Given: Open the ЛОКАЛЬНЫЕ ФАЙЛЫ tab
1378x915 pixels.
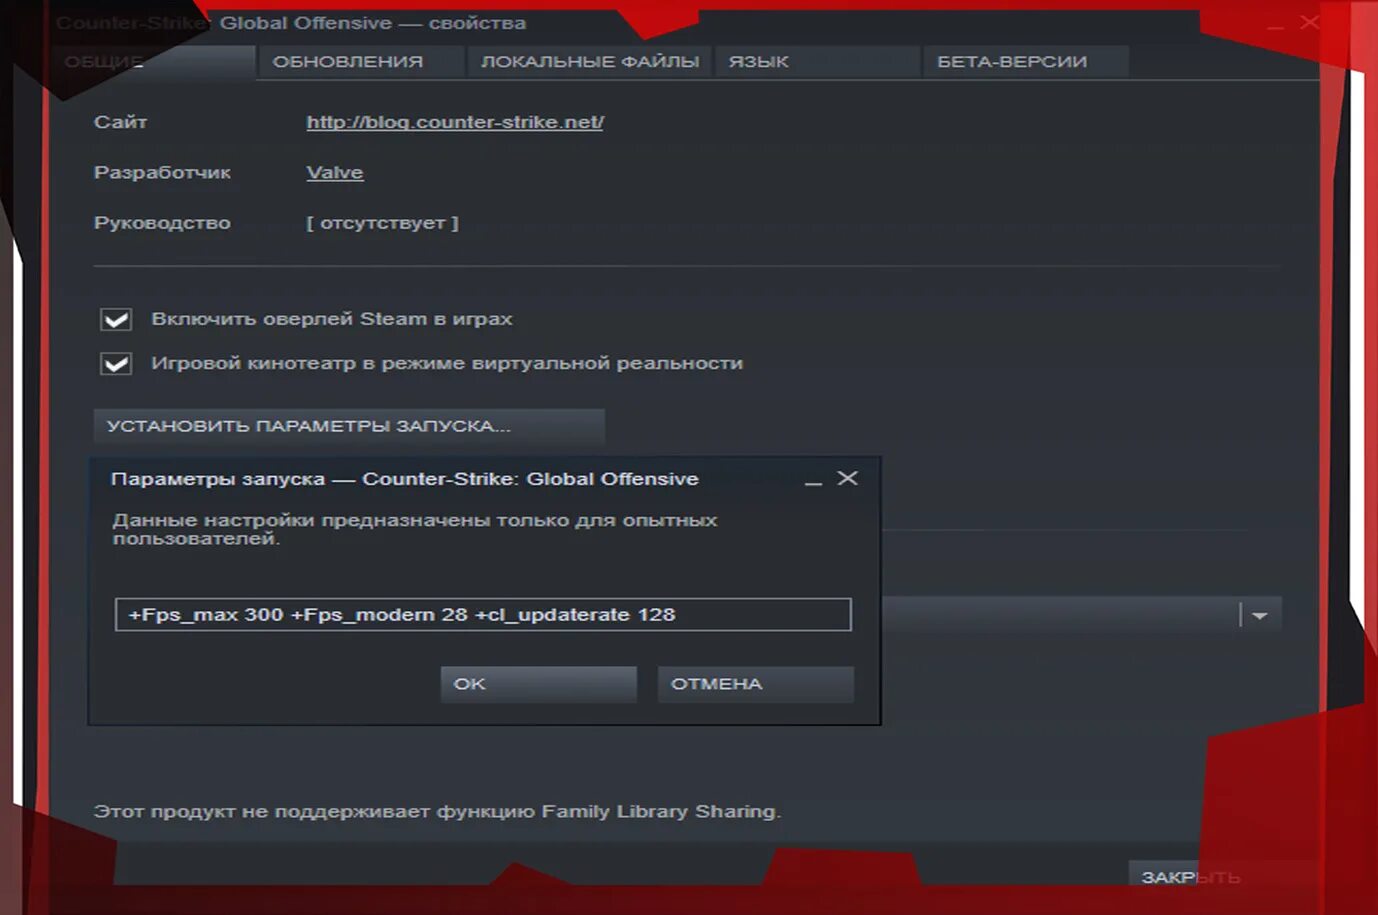Looking at the screenshot, I should point(589,62).
